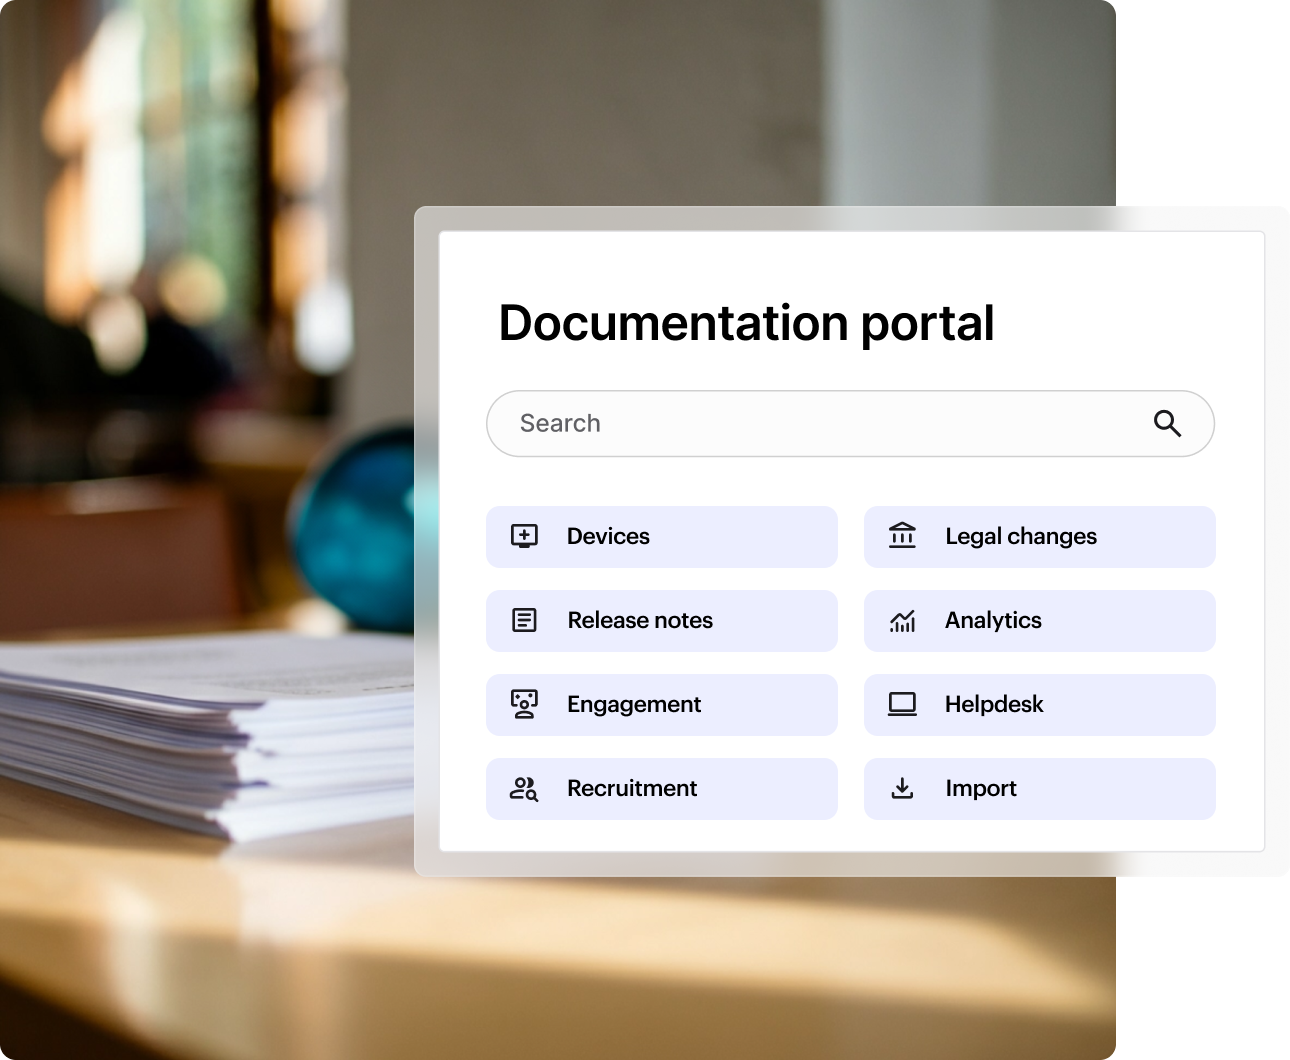Click the Import download arrow icon
Screen dimensions: 1290x1060
(902, 788)
